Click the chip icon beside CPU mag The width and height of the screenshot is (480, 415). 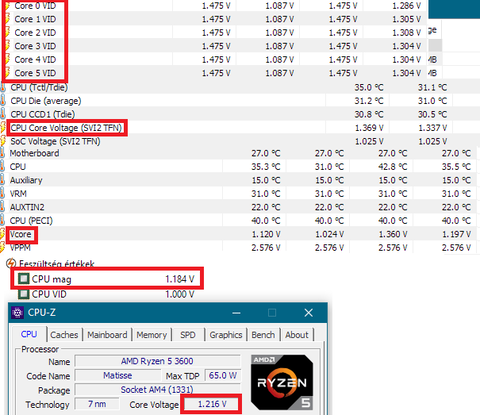click(x=23, y=279)
